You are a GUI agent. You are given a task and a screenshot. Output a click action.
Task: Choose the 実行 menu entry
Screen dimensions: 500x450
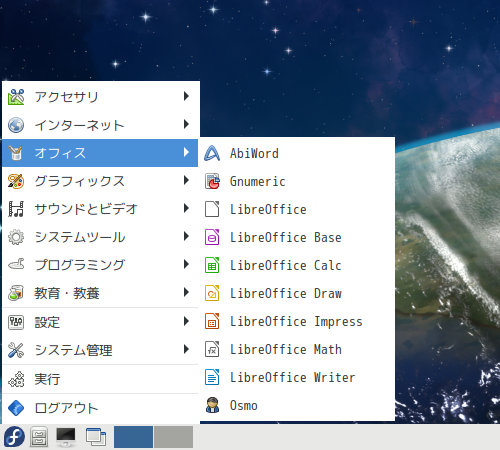[100, 379]
